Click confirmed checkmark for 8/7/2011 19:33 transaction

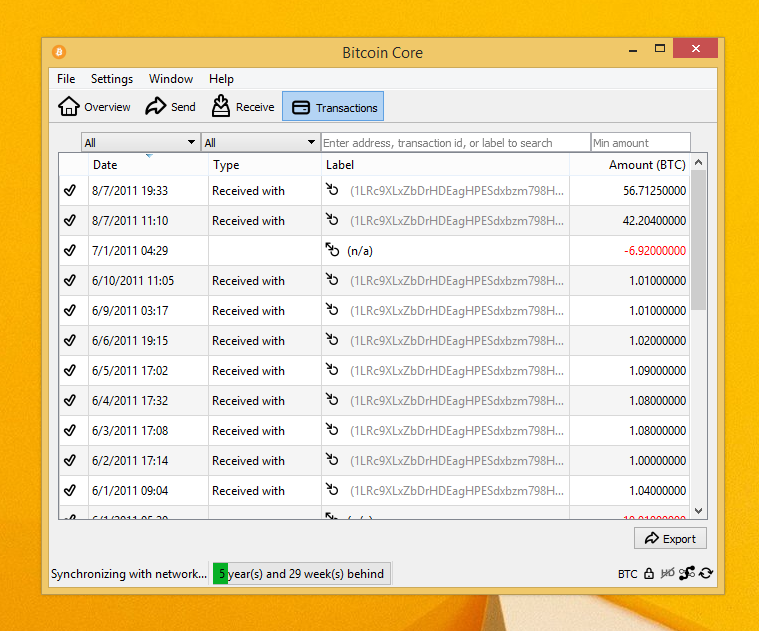coord(70,190)
